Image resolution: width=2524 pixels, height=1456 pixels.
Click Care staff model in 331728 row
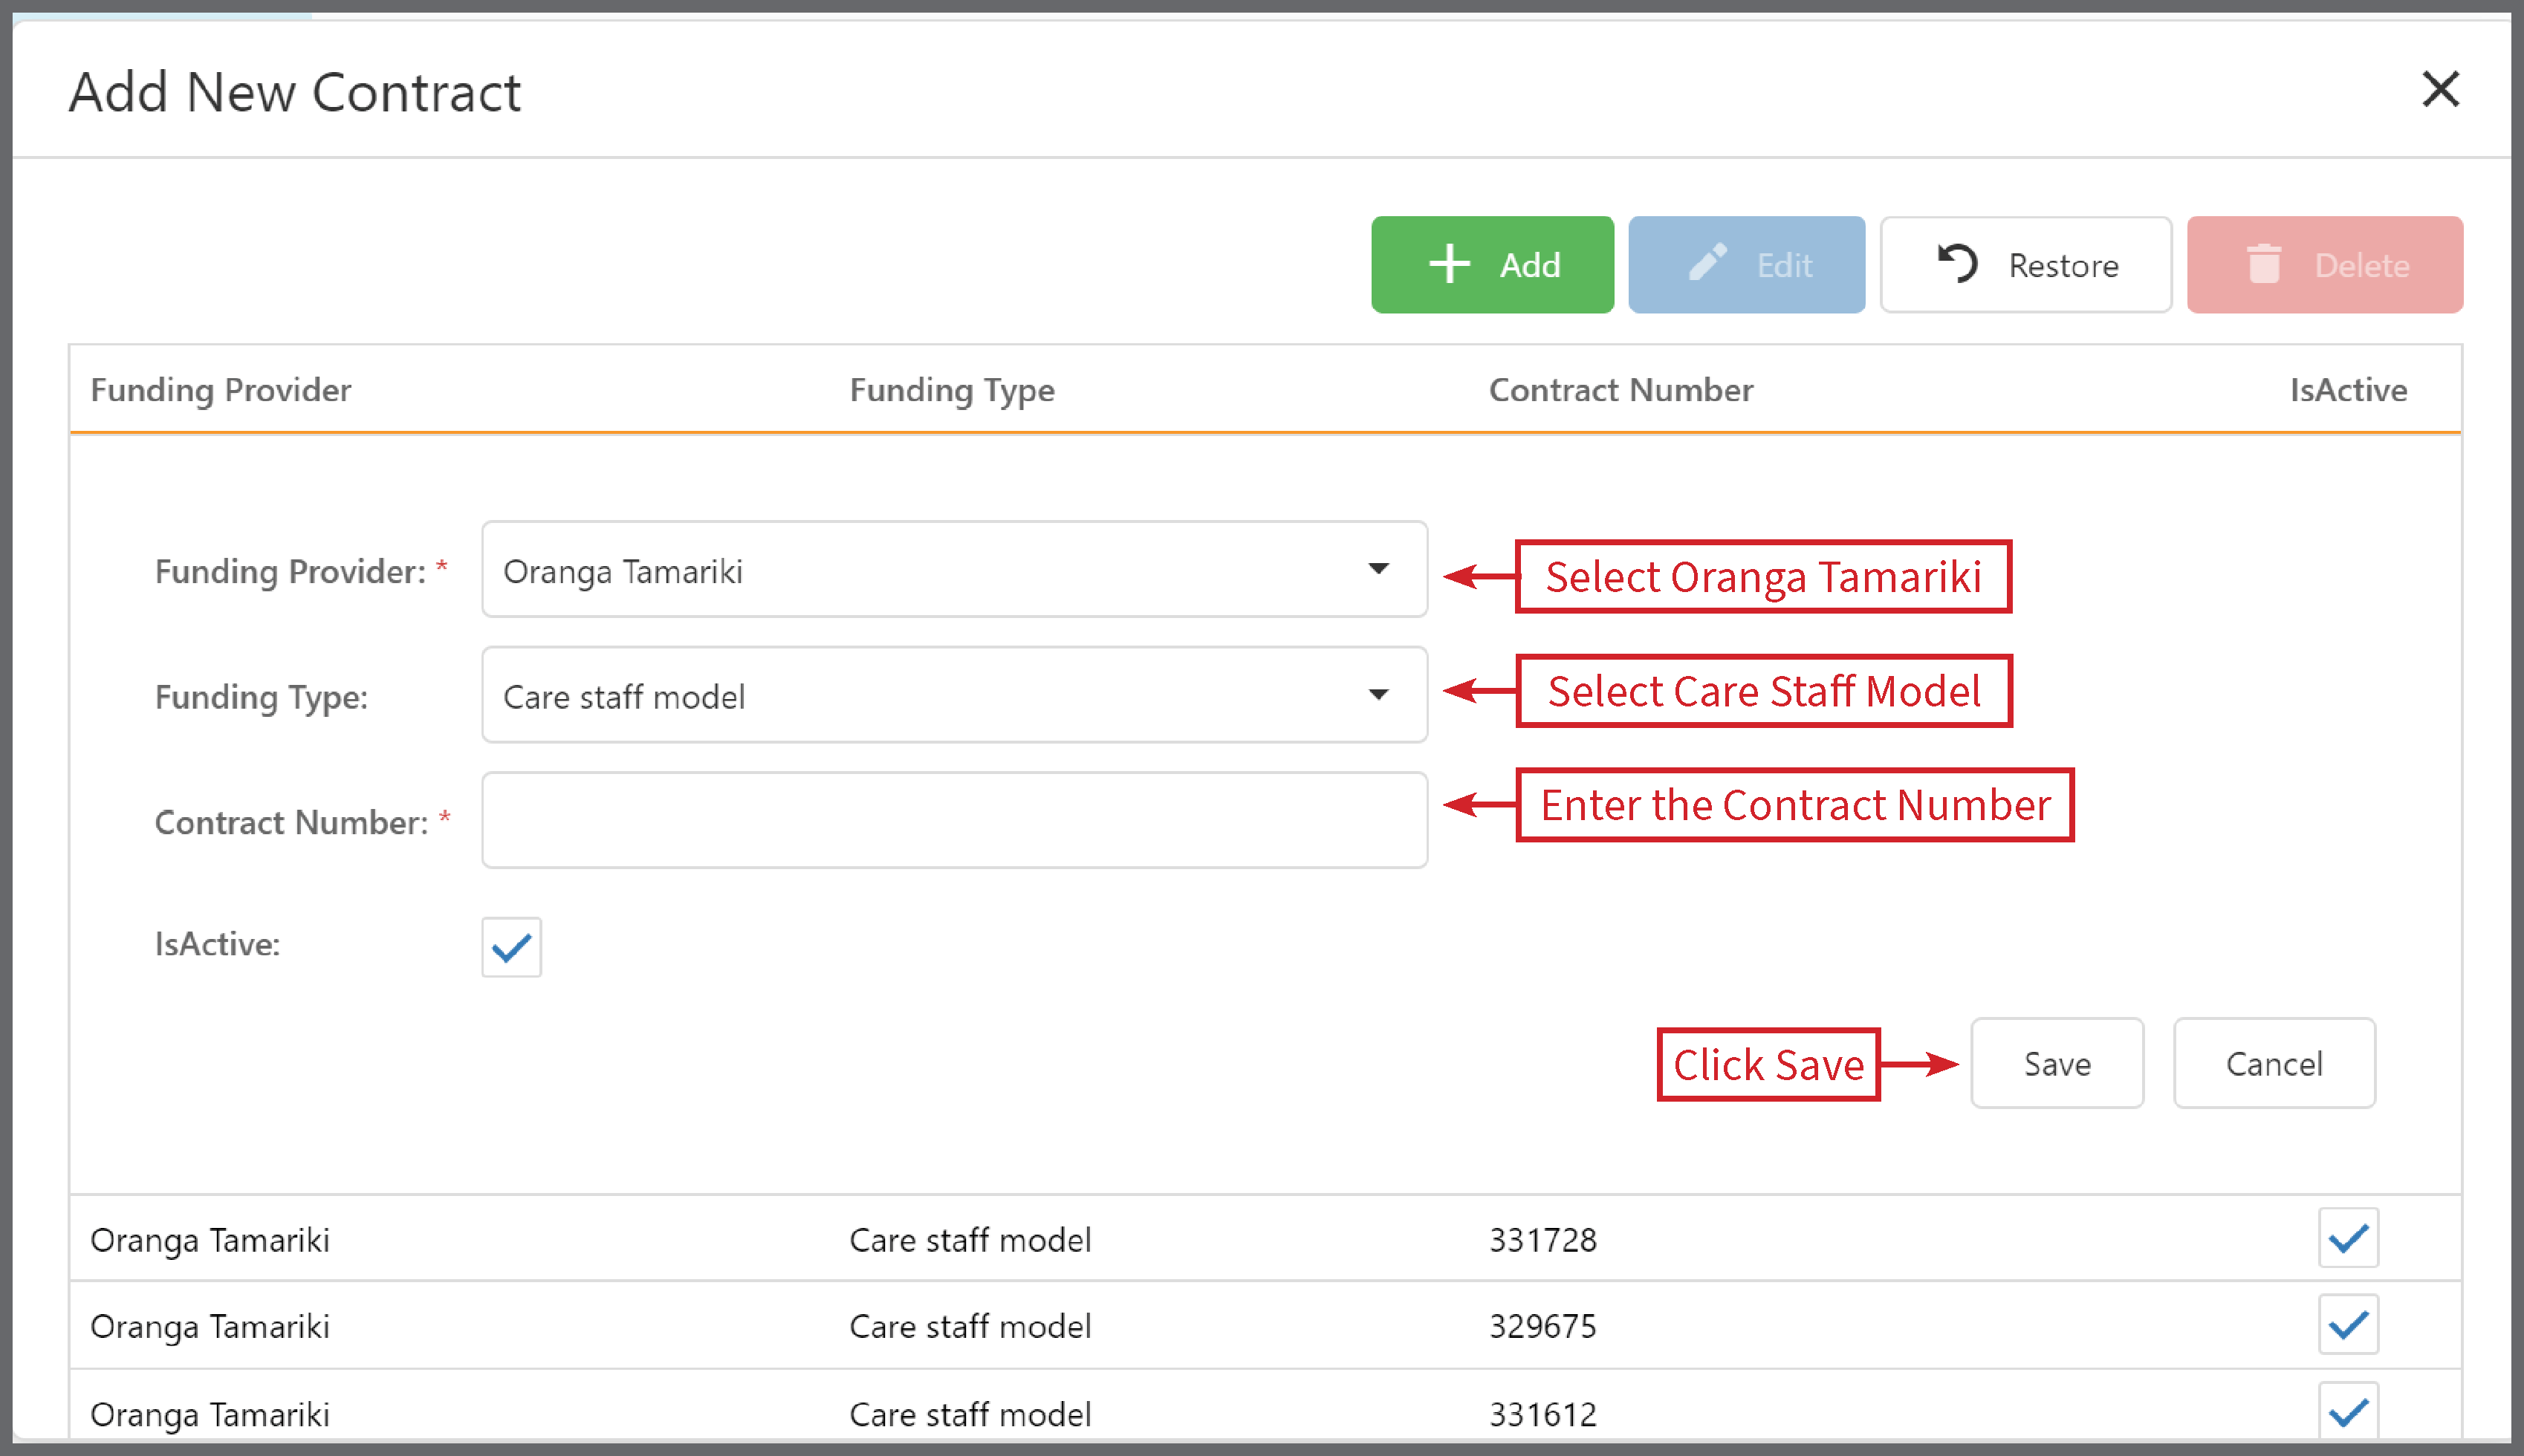(970, 1240)
